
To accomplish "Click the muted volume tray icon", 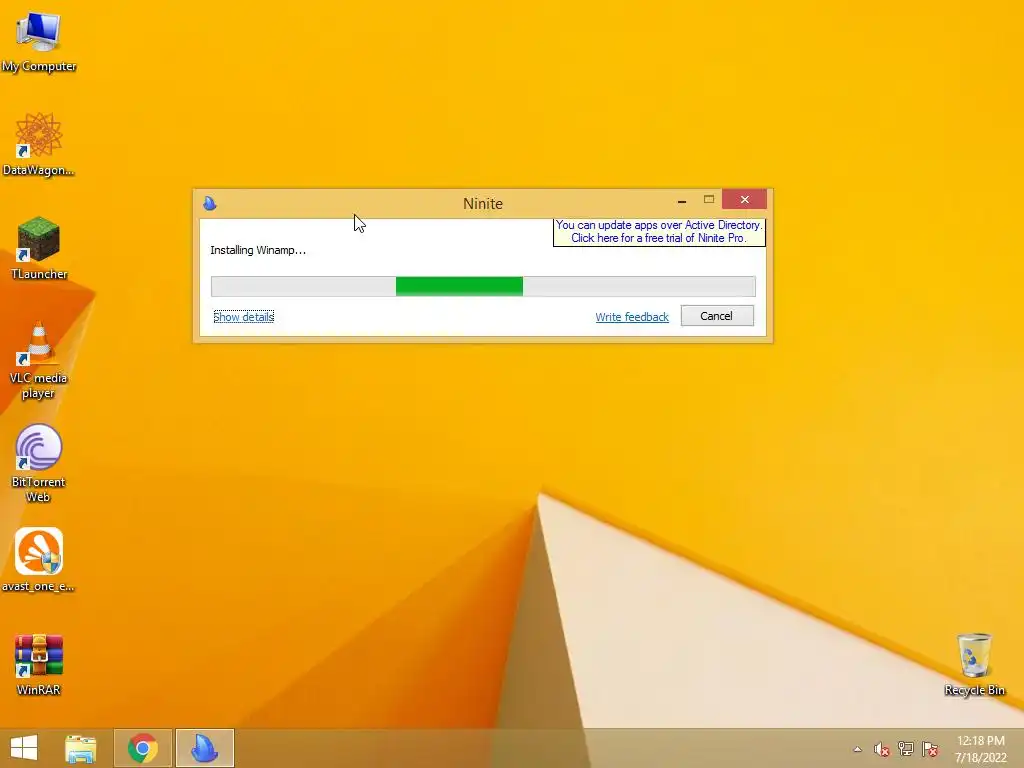I will coord(882,749).
